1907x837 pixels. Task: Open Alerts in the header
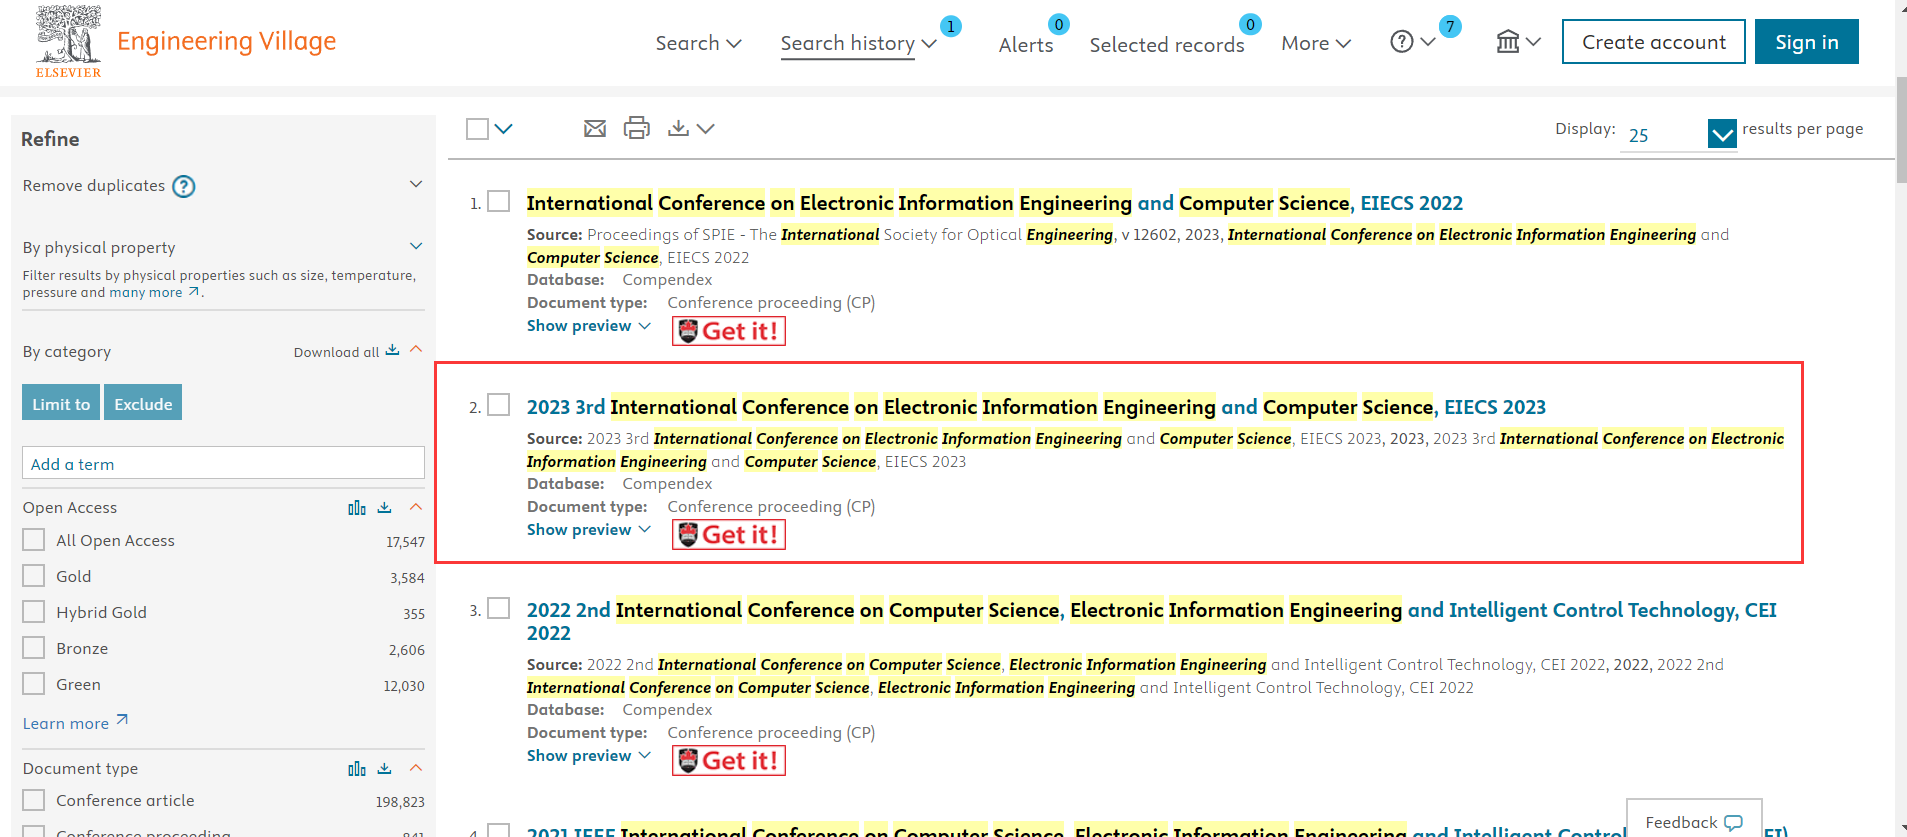1026,45
